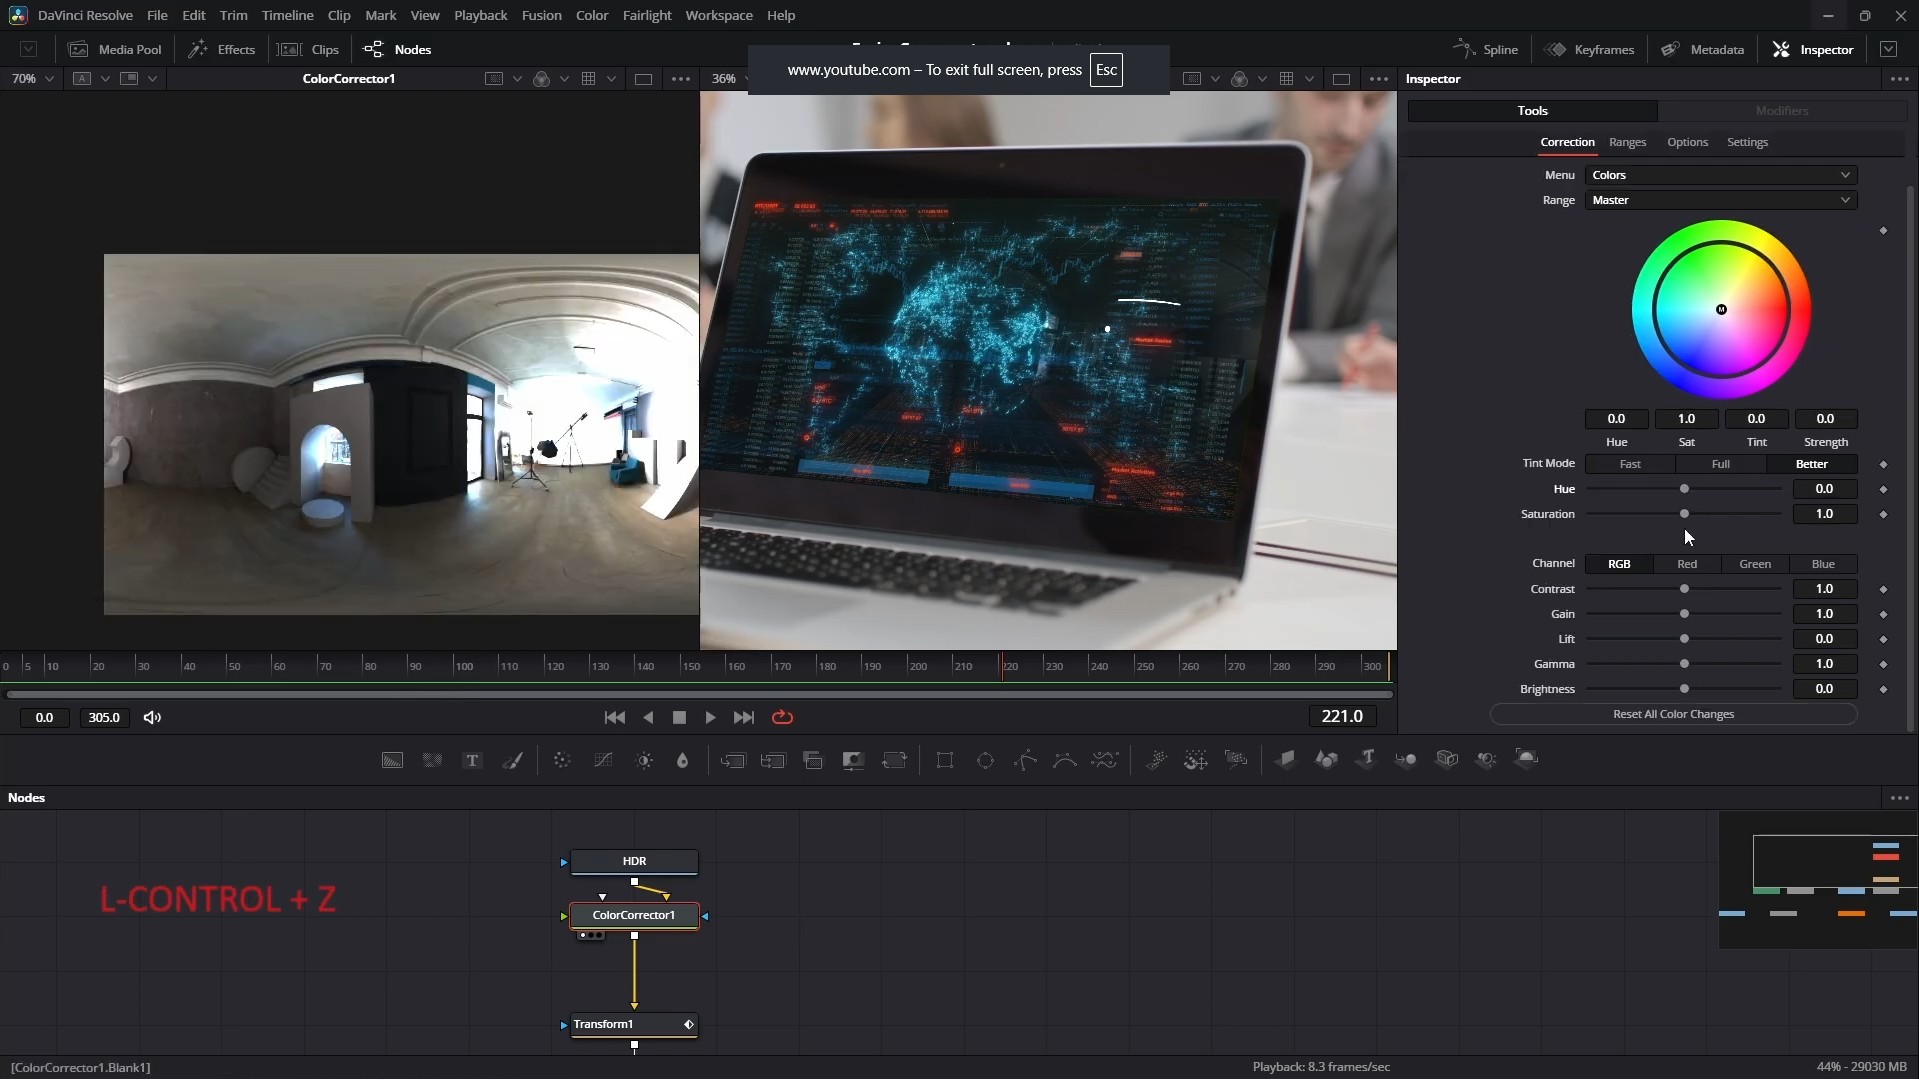Toggle loop playback mode
Screen dimensions: 1919x1080
[x=782, y=718]
